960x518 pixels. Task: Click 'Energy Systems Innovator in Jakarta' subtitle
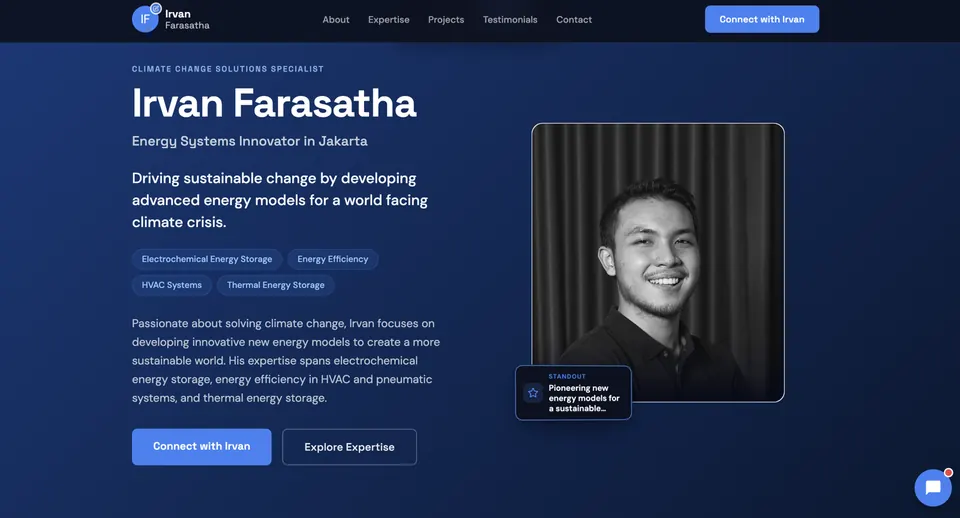pos(250,141)
